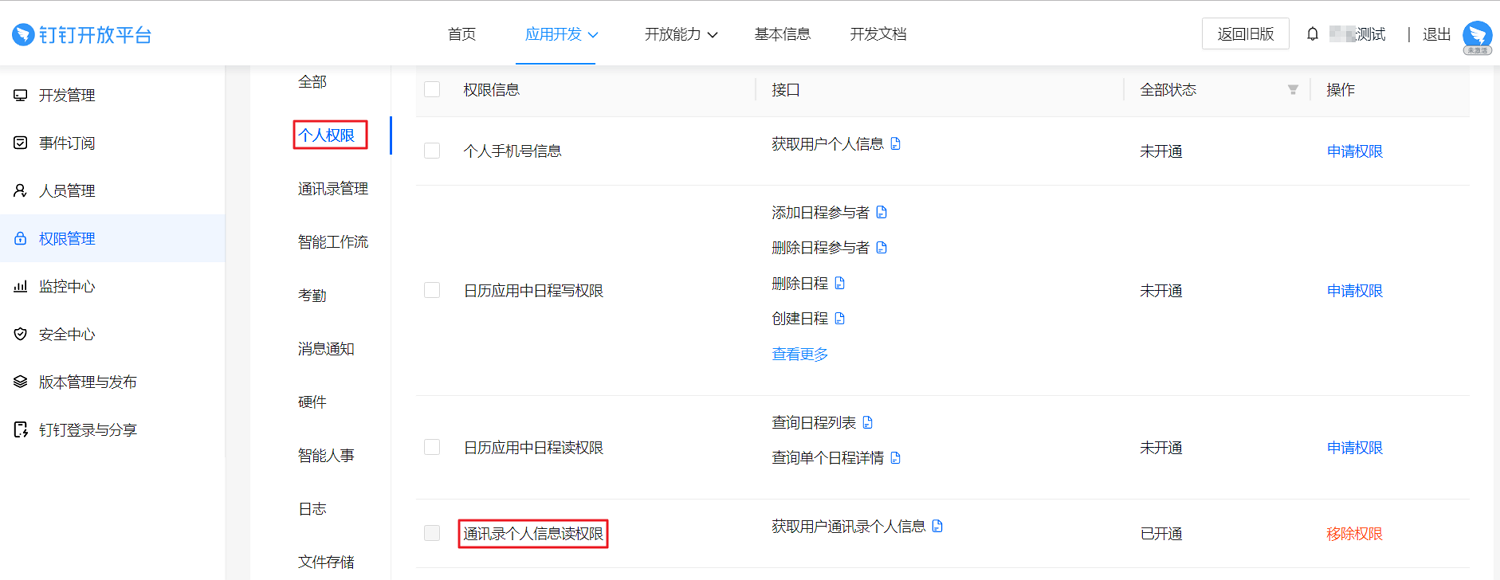
Task: Click the 返回旧版 button
Action: point(1246,34)
